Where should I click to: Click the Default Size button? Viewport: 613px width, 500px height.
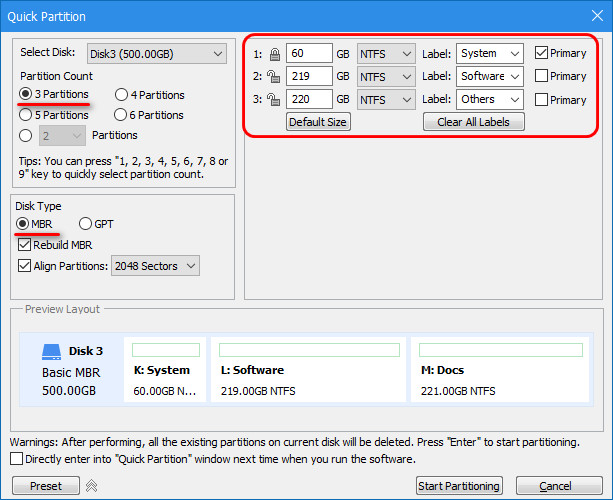(x=318, y=122)
